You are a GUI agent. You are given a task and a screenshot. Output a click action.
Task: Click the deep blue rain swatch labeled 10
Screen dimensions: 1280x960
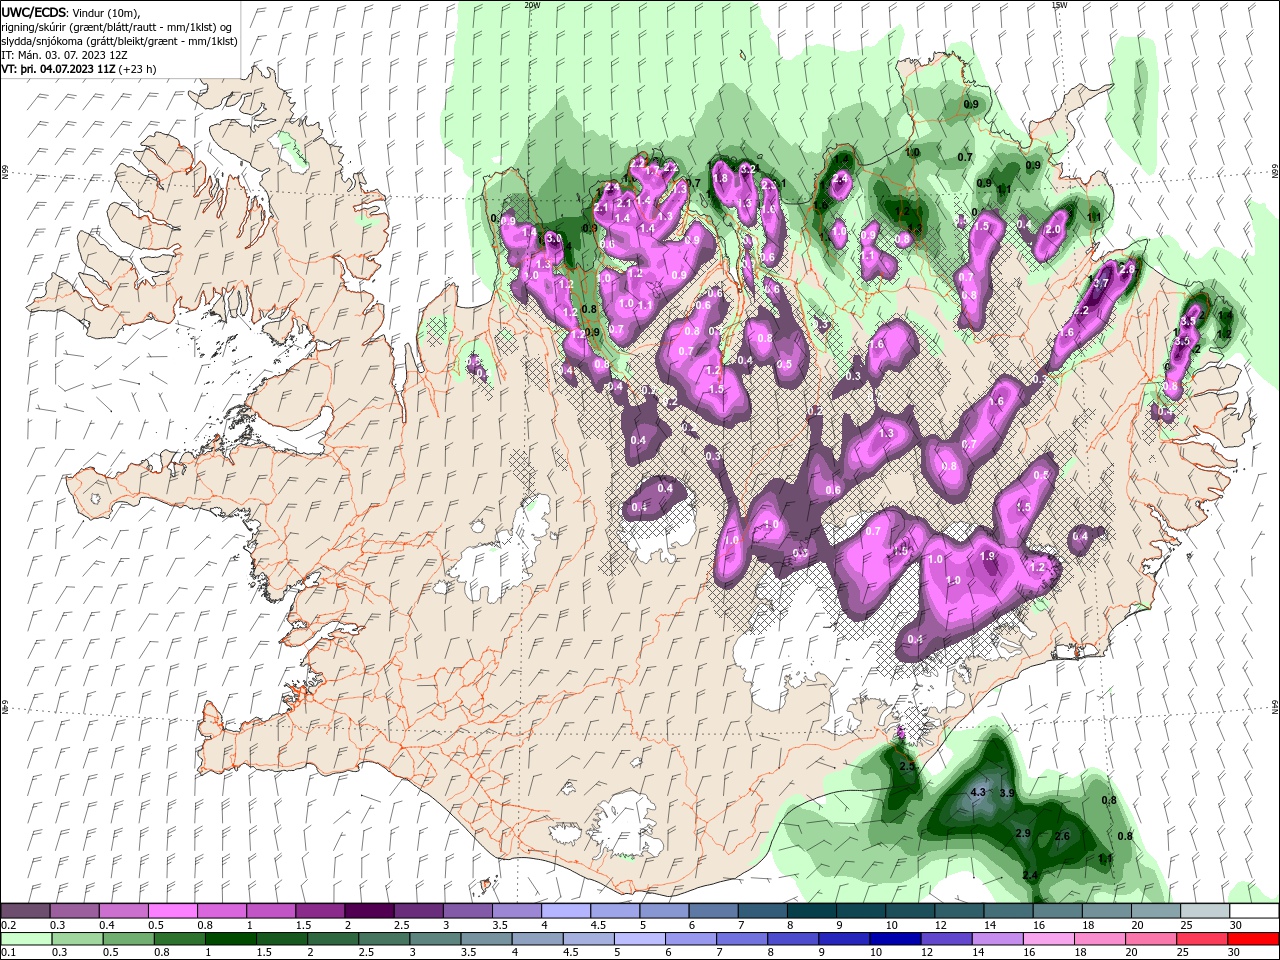pos(894,939)
